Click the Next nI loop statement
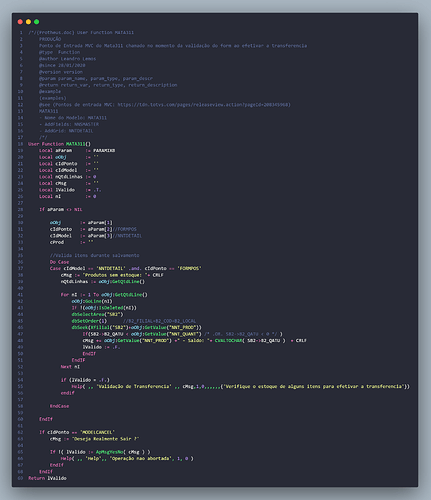Screen dimensions: 431x500 (70, 367)
